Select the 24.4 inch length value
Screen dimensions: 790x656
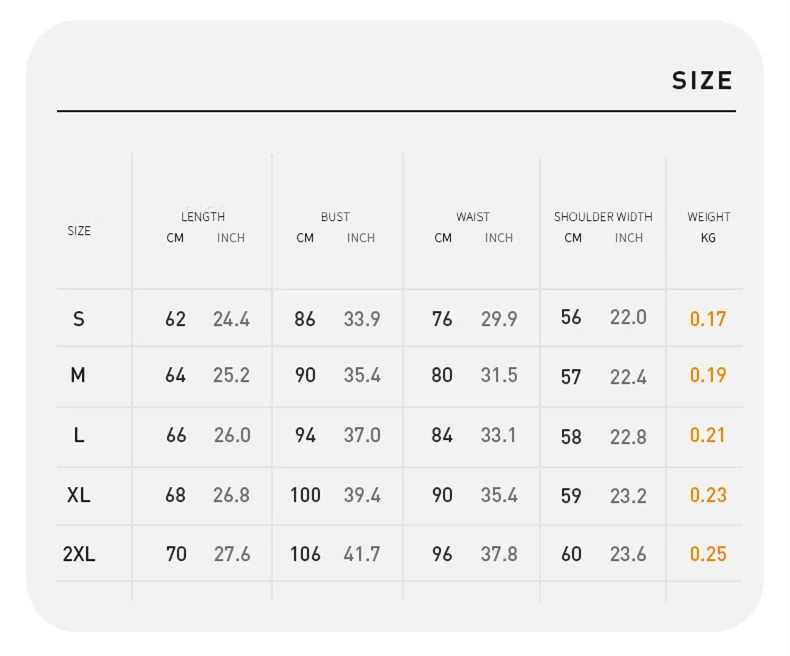[x=231, y=319]
